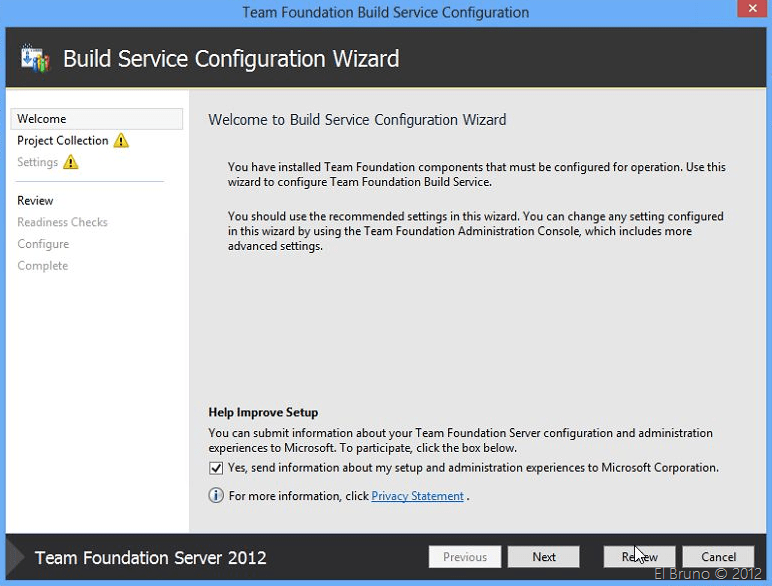
Task: Select the Review step in the sidebar
Action: click(x=36, y=201)
